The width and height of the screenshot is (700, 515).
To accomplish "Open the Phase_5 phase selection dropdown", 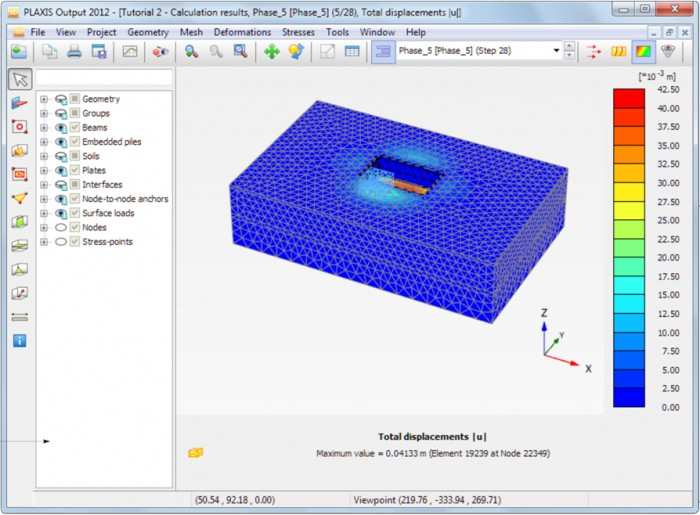I will pos(556,50).
